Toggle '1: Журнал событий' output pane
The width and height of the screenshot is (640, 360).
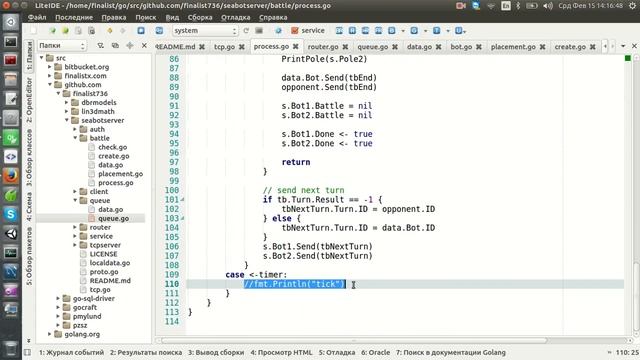(71, 352)
